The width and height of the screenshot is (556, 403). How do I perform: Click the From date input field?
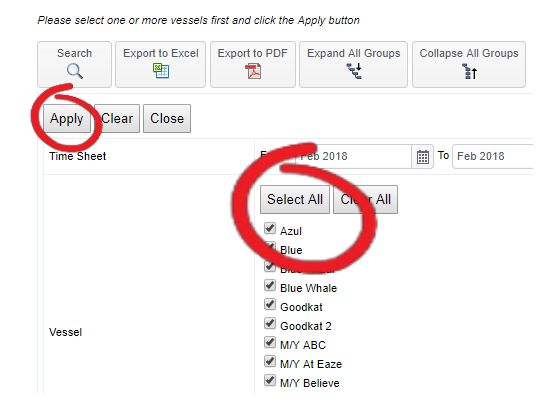point(354,156)
